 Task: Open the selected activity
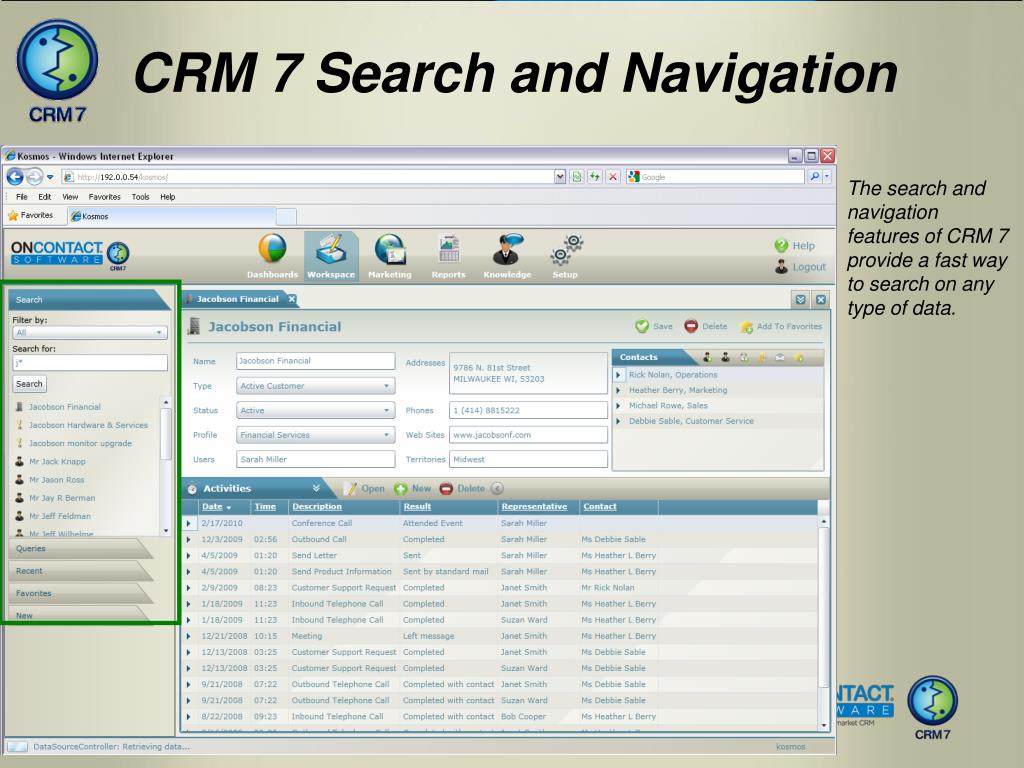[364, 488]
